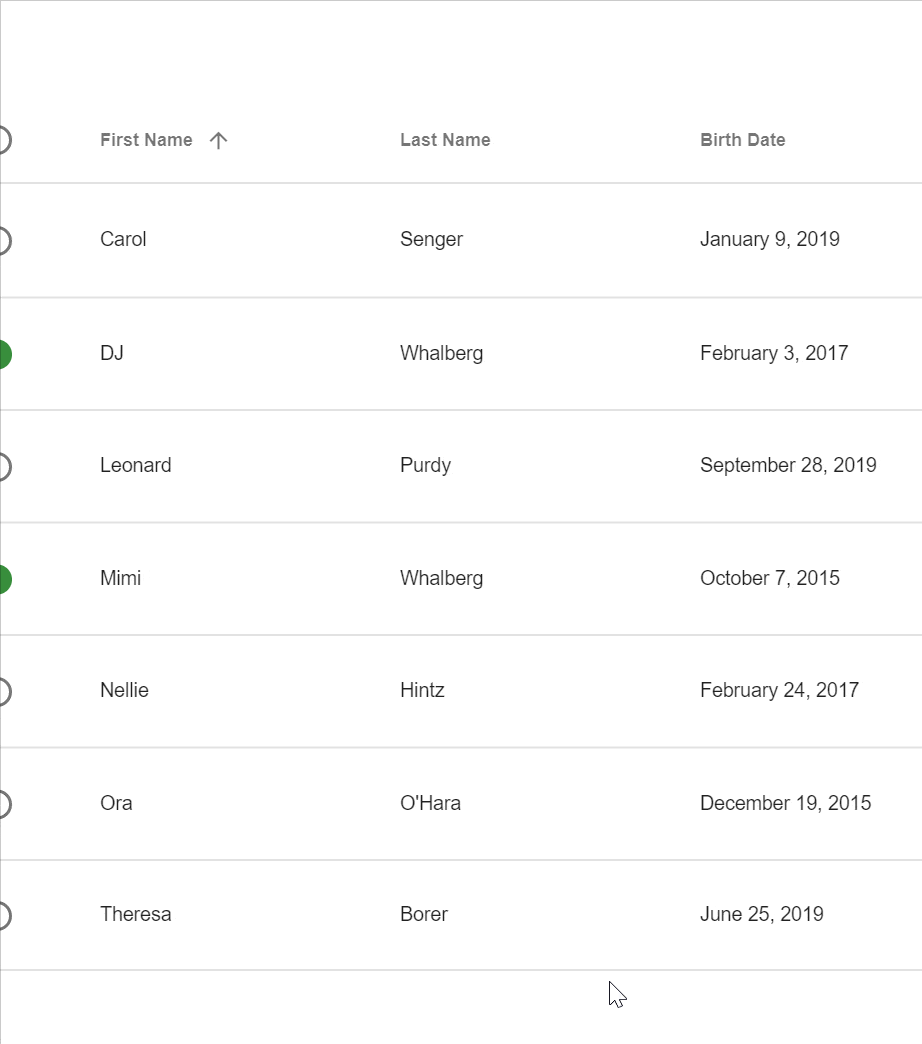Click the February 3, 2017 birth date
The image size is (922, 1044).
click(774, 353)
